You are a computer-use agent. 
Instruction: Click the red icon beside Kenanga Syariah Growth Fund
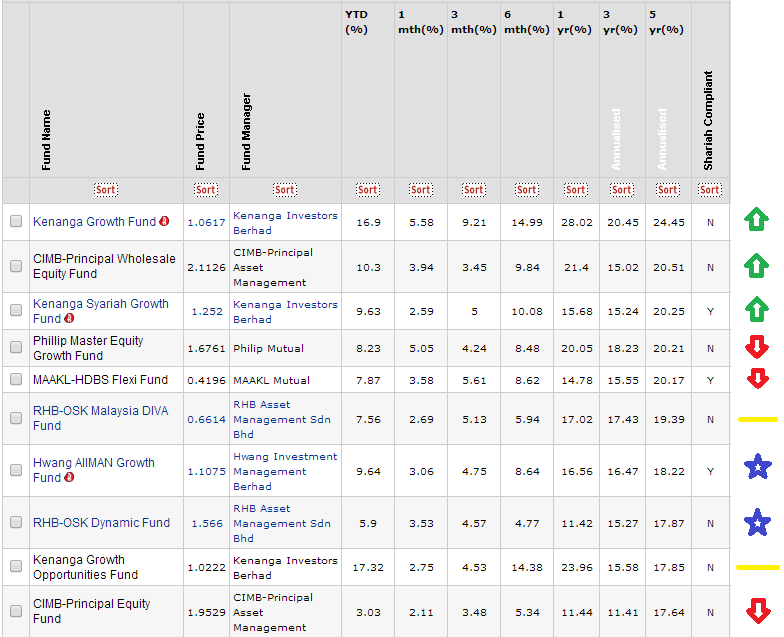70,318
